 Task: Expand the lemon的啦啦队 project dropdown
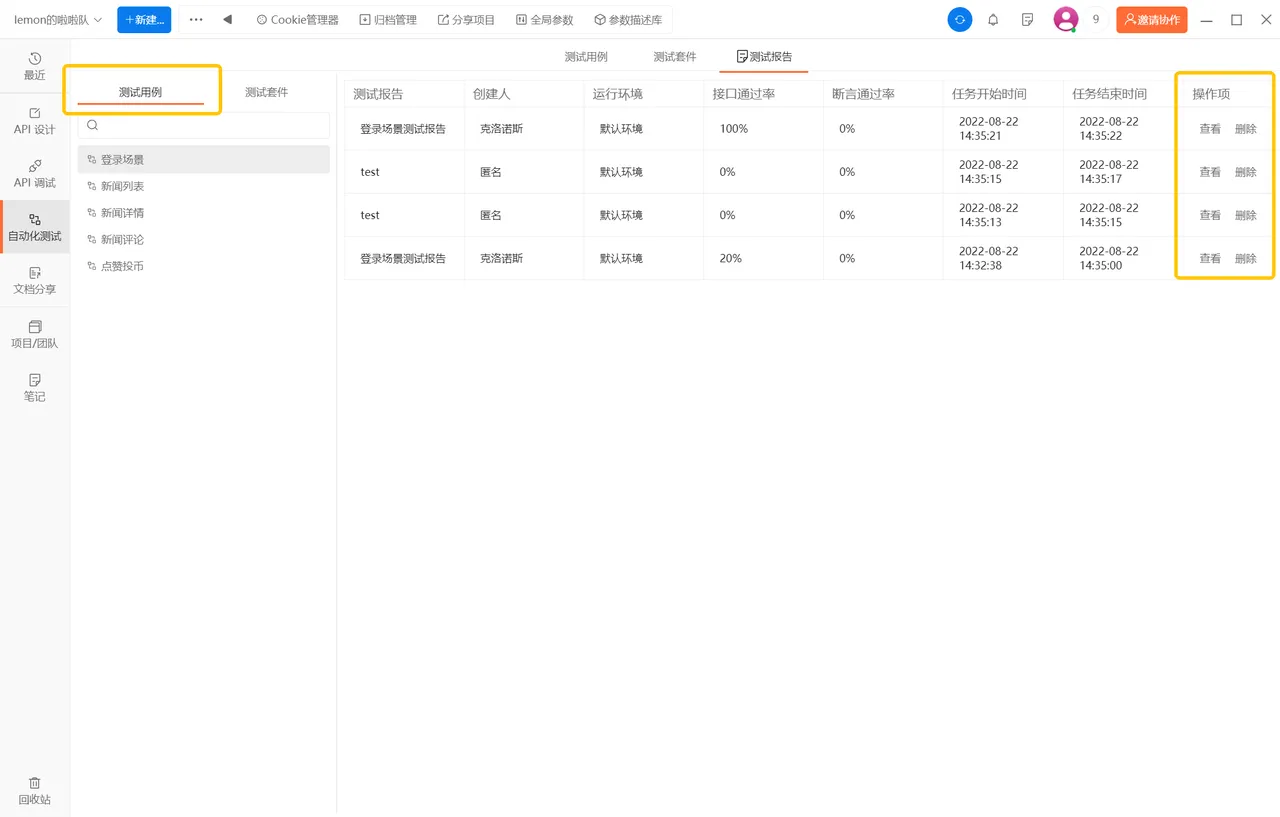pyautogui.click(x=57, y=19)
